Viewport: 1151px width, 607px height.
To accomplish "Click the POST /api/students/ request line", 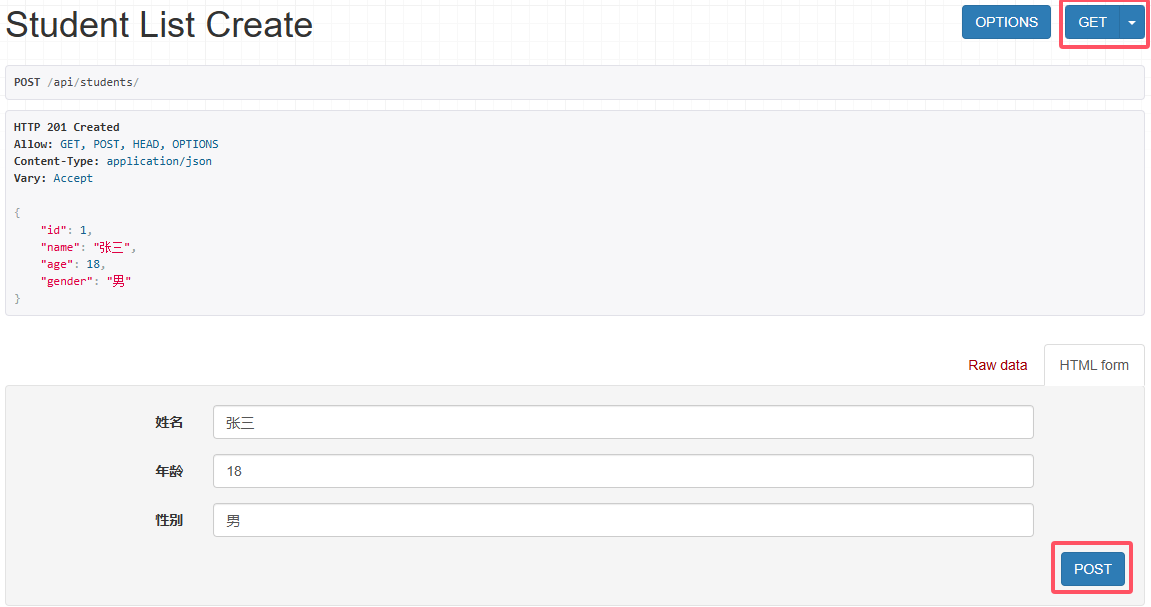I will coord(76,82).
